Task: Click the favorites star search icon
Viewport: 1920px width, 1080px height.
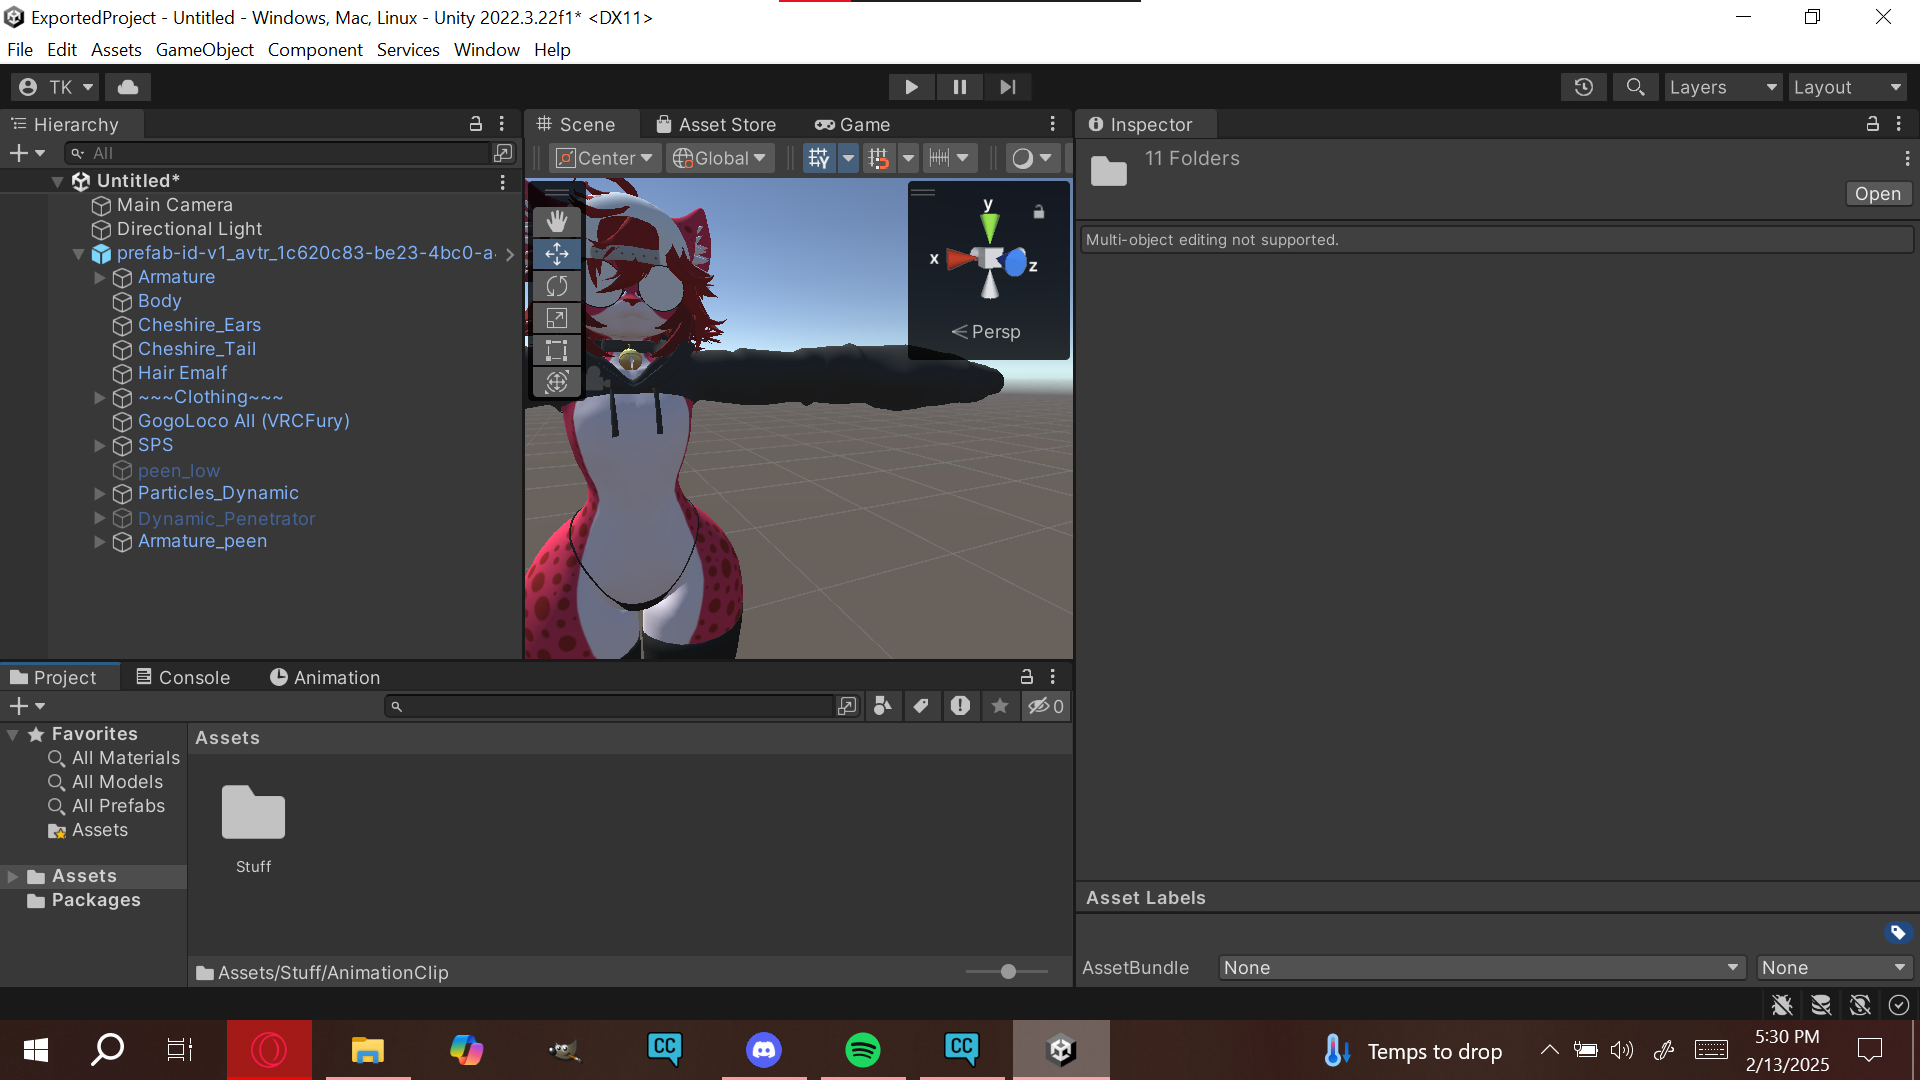Action: click(x=999, y=706)
